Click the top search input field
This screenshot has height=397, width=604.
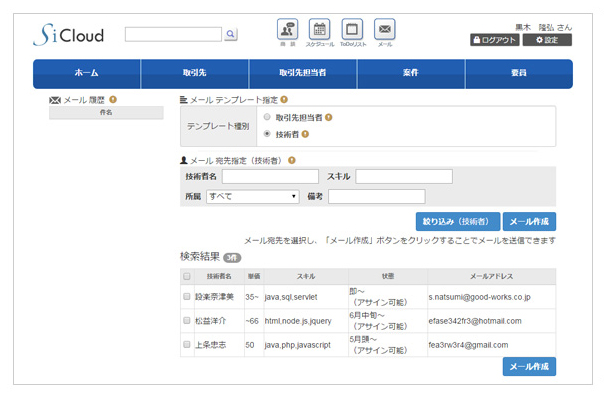[173, 34]
